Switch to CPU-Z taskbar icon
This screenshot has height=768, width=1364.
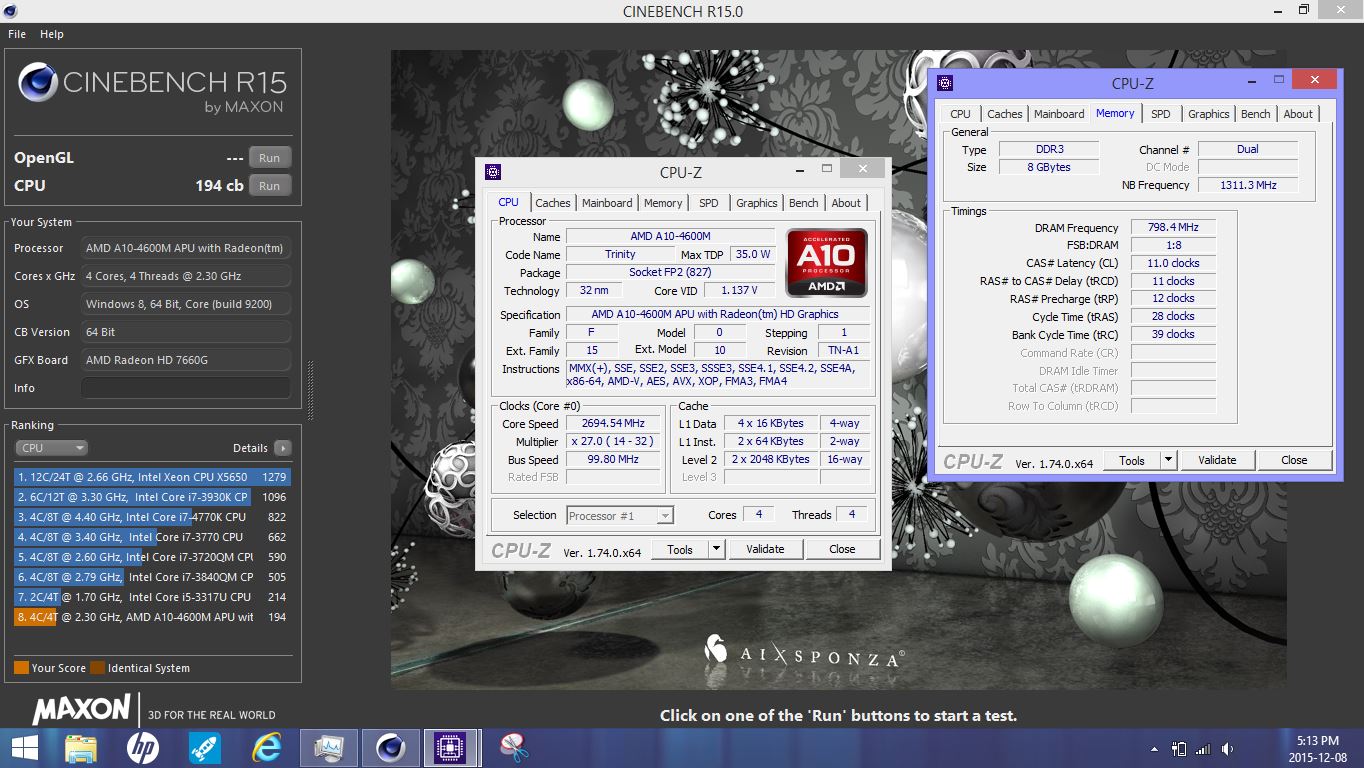pos(451,747)
